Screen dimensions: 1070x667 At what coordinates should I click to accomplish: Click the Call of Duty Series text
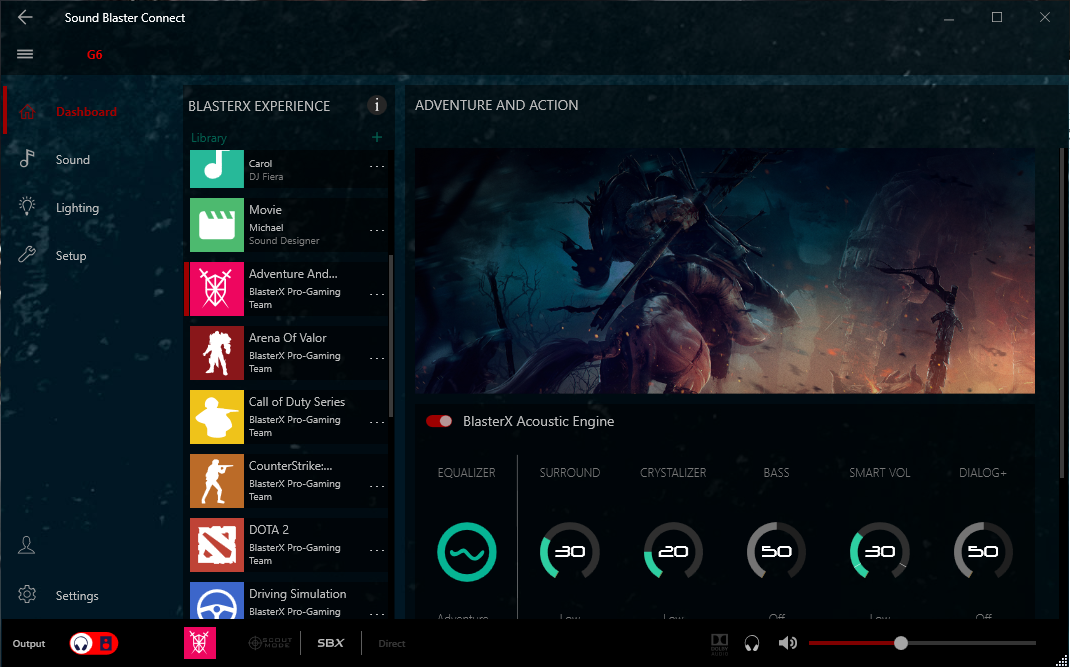click(297, 402)
